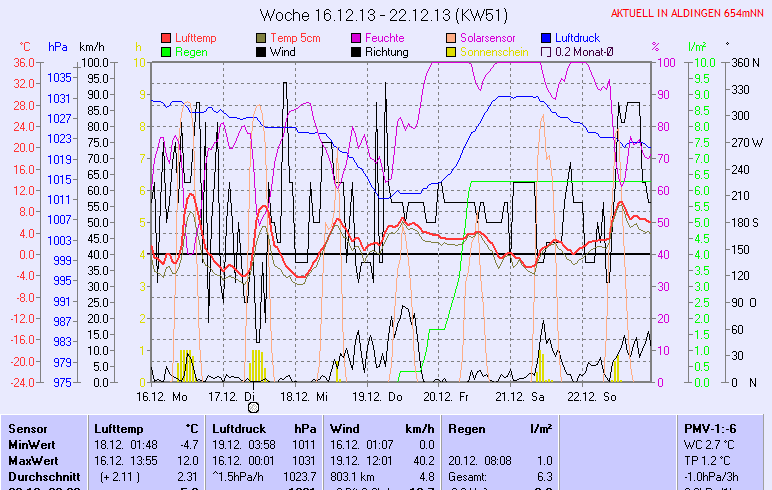Click the olive Temp 5cm legend square
This screenshot has width=772, height=490.
point(261,37)
